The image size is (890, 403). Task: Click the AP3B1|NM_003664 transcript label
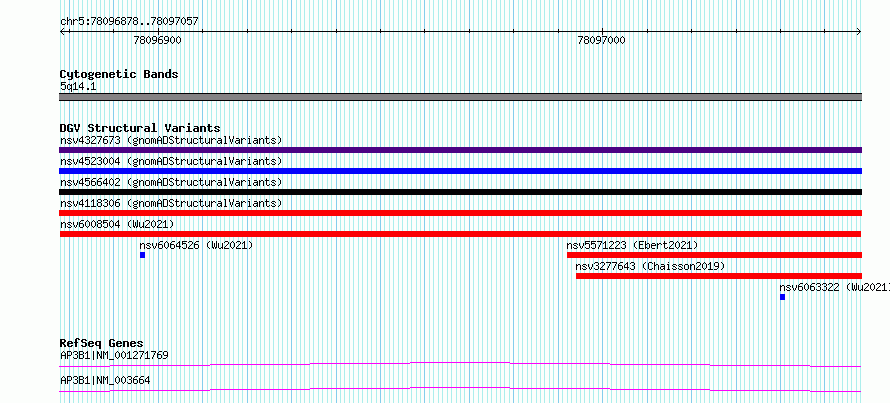point(105,380)
